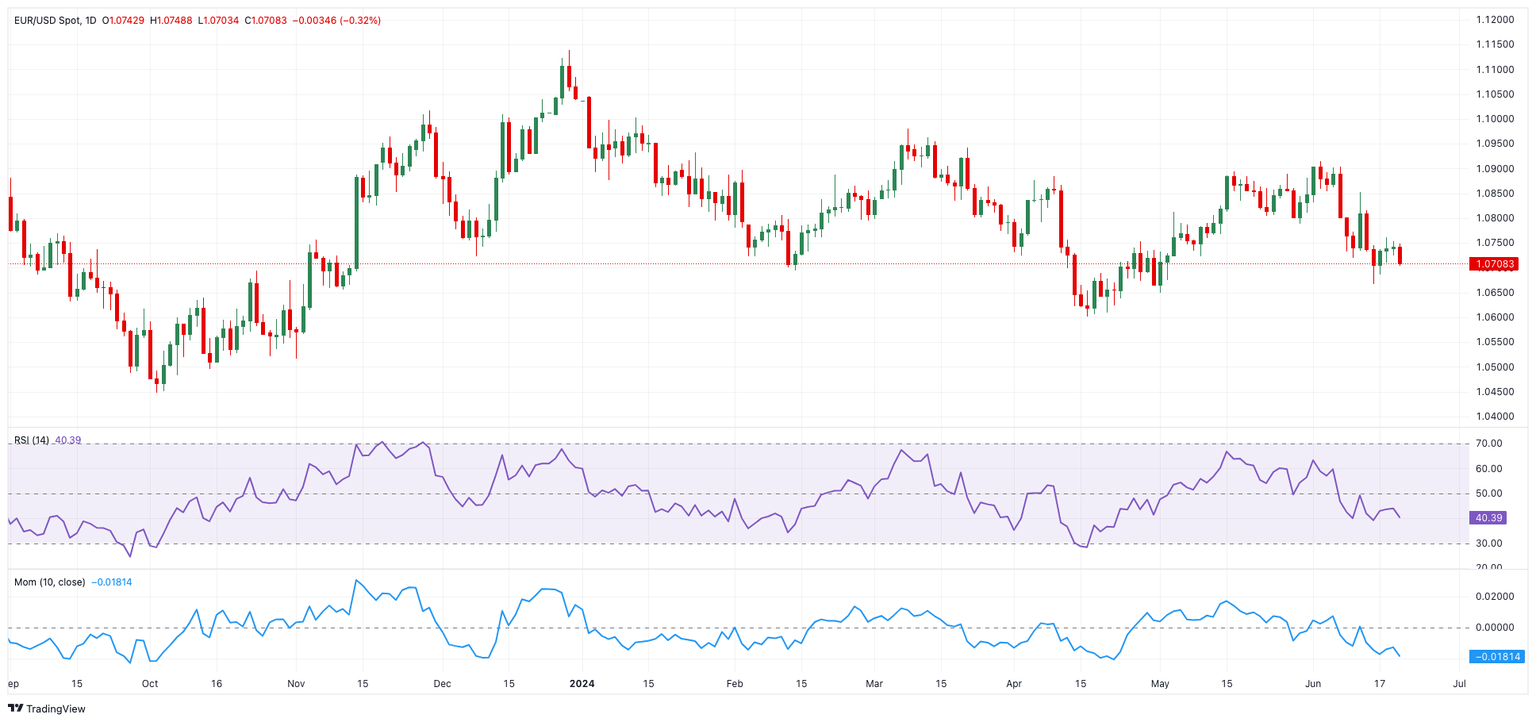Click the red 1.07083 current price tag
Image resolution: width=1536 pixels, height=722 pixels.
1494,264
